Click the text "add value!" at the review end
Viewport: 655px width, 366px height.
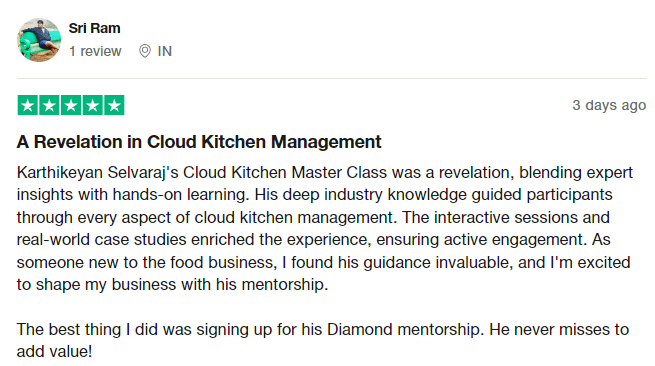point(54,352)
